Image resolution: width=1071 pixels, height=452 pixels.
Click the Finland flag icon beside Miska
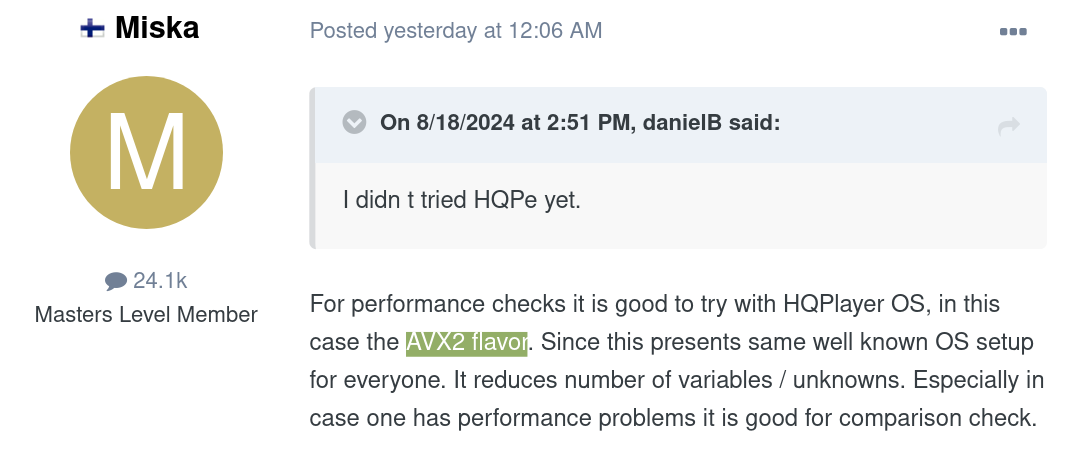92,29
